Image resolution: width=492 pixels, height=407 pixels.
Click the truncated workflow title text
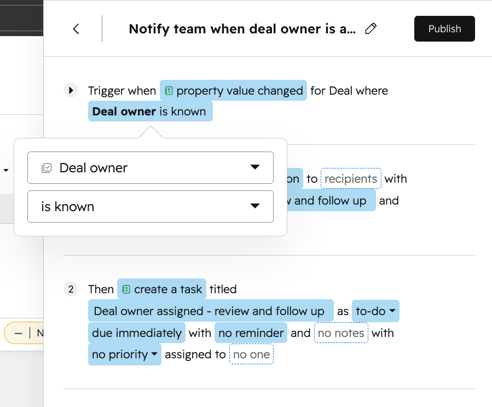[242, 29]
